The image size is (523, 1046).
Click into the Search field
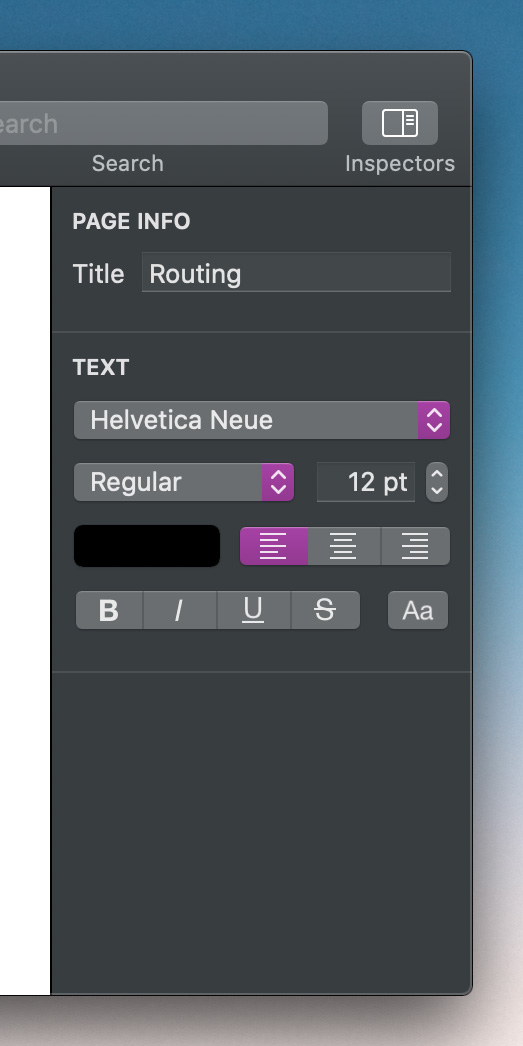tap(160, 123)
